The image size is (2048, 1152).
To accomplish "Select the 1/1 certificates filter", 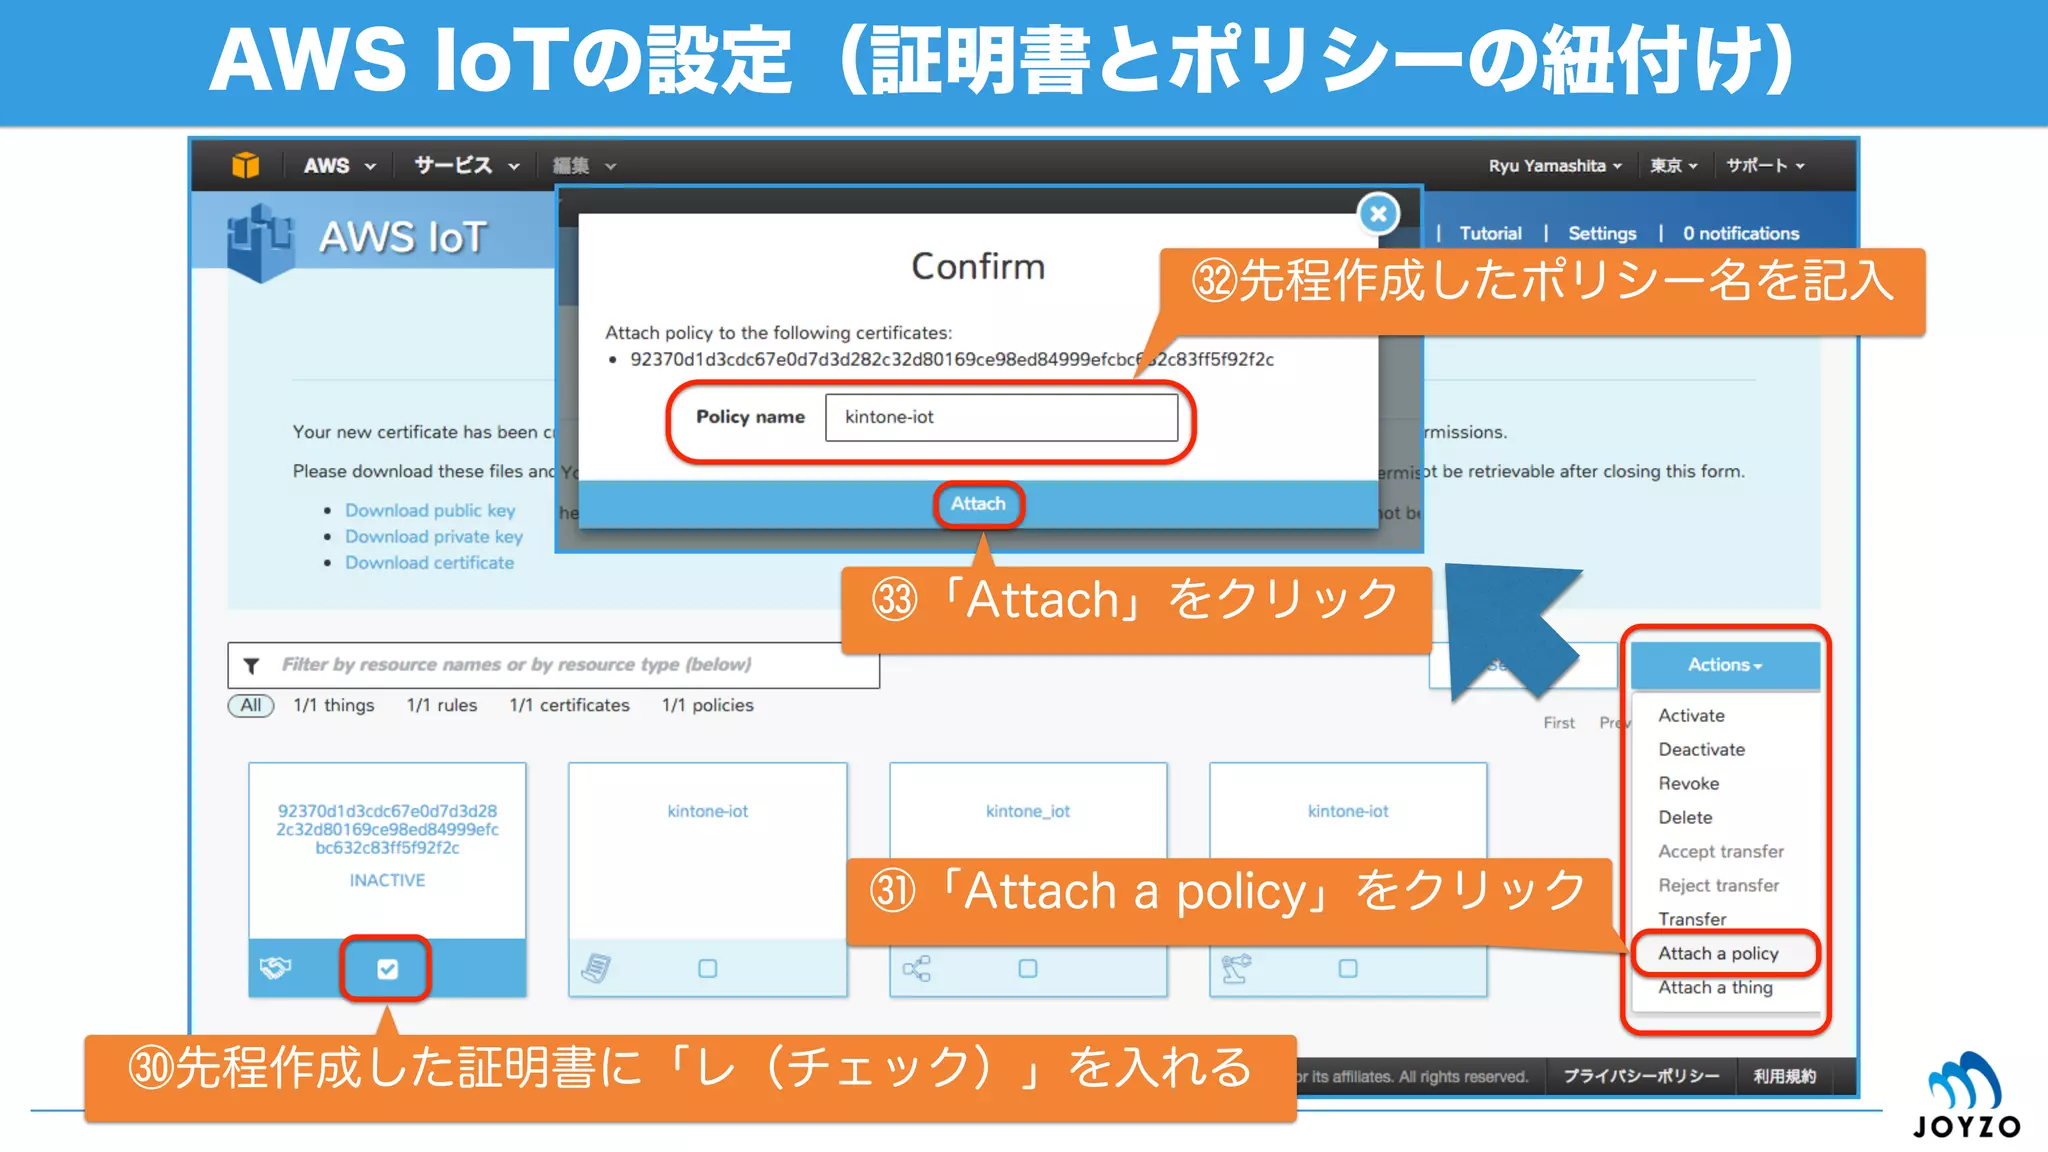I will (570, 705).
